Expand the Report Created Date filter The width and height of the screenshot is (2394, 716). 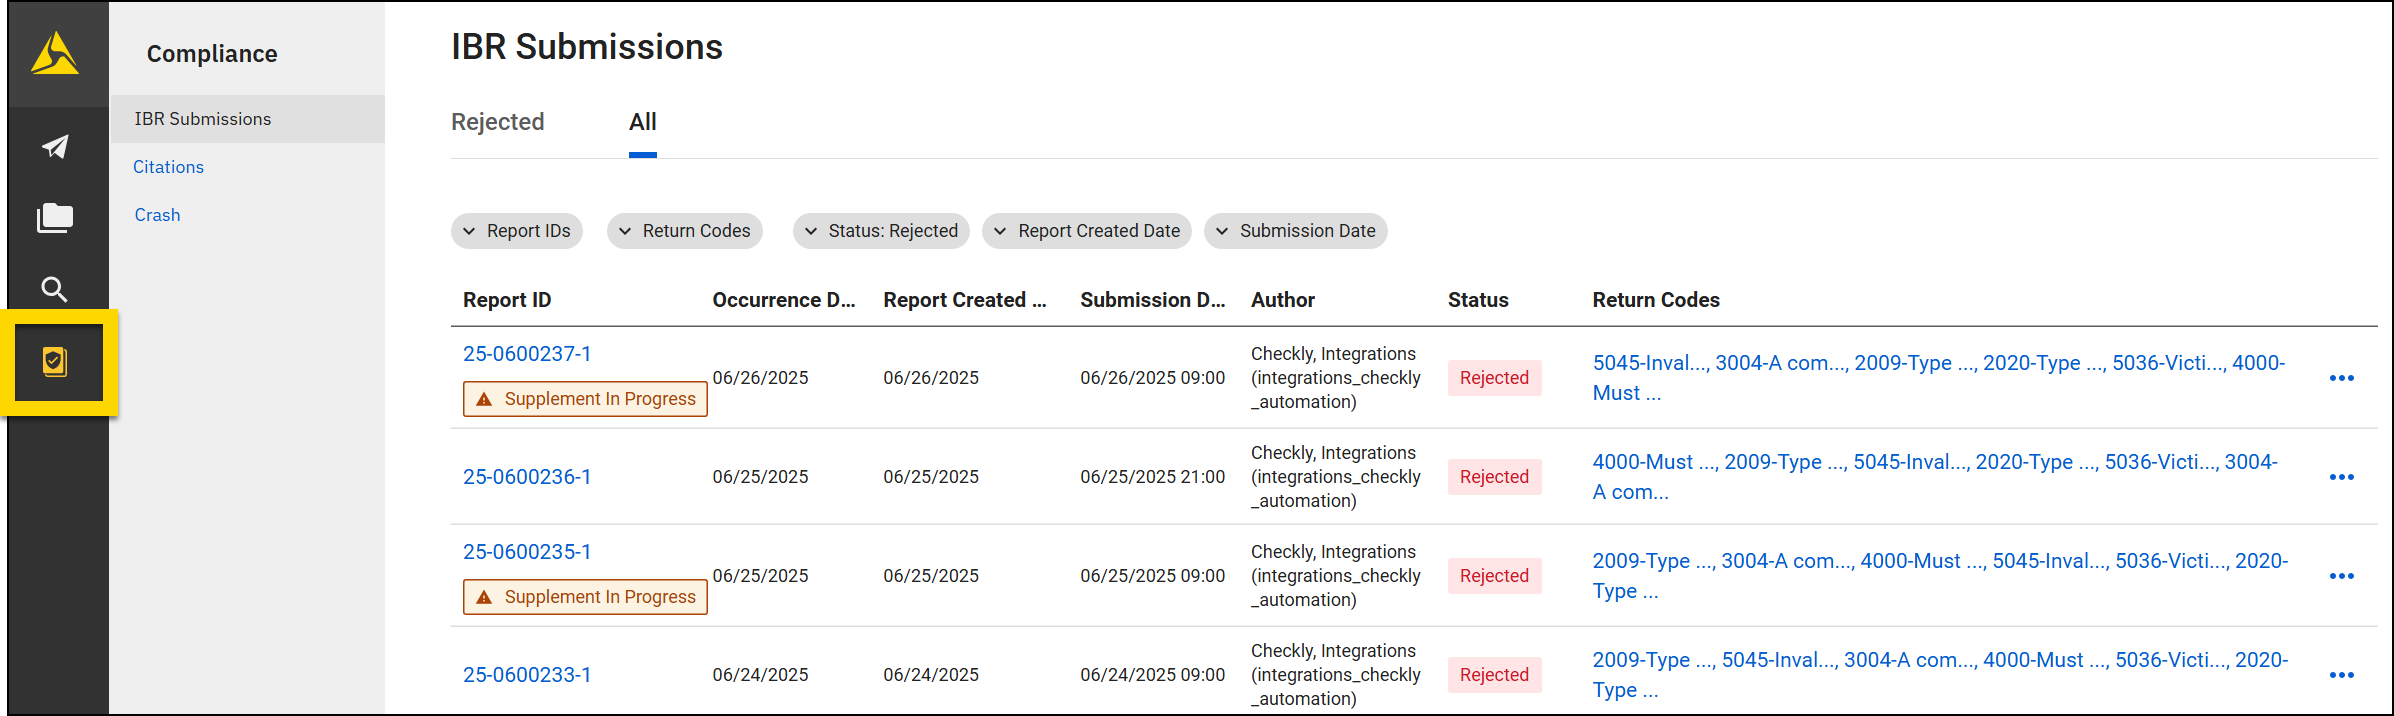click(1086, 231)
